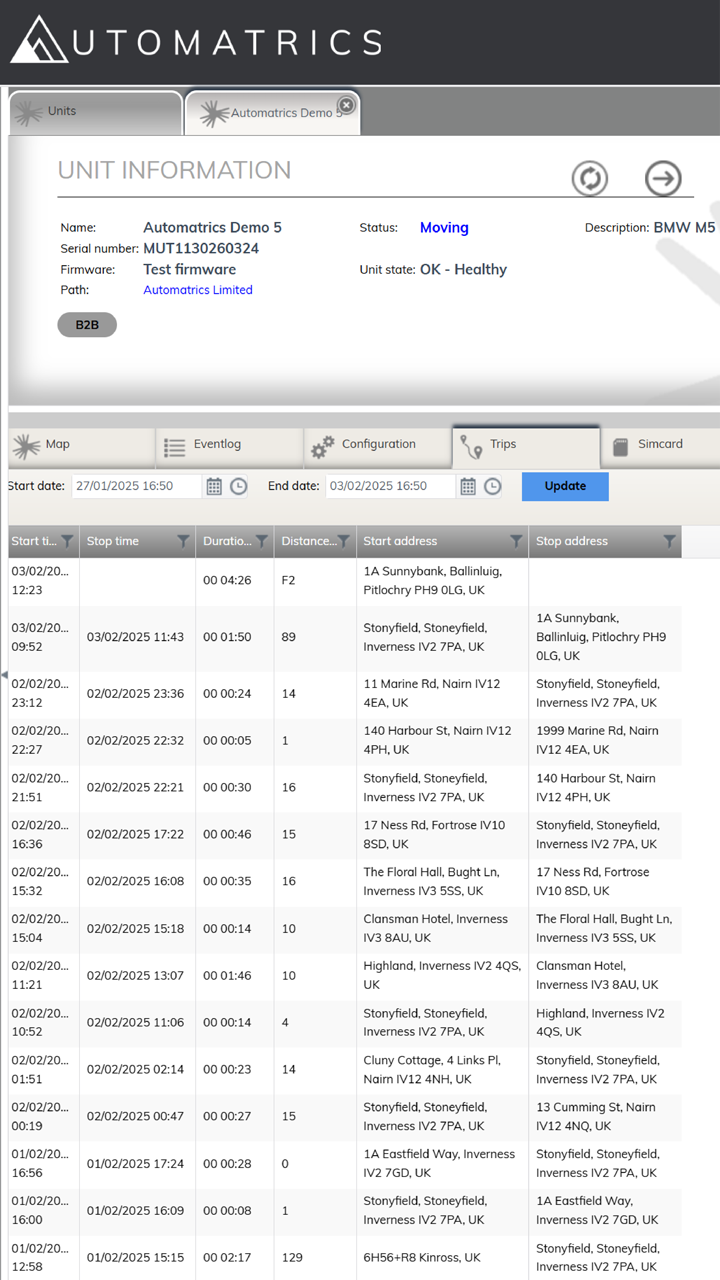The image size is (720, 1280).
Task: Click the B2B badge button
Action: pos(87,325)
